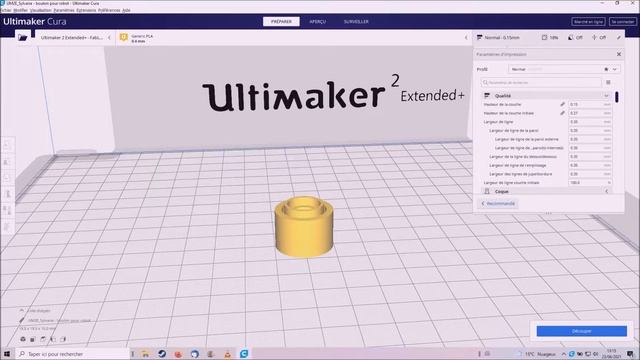Click the Découper slice button
The image size is (640, 360).
pos(582,331)
